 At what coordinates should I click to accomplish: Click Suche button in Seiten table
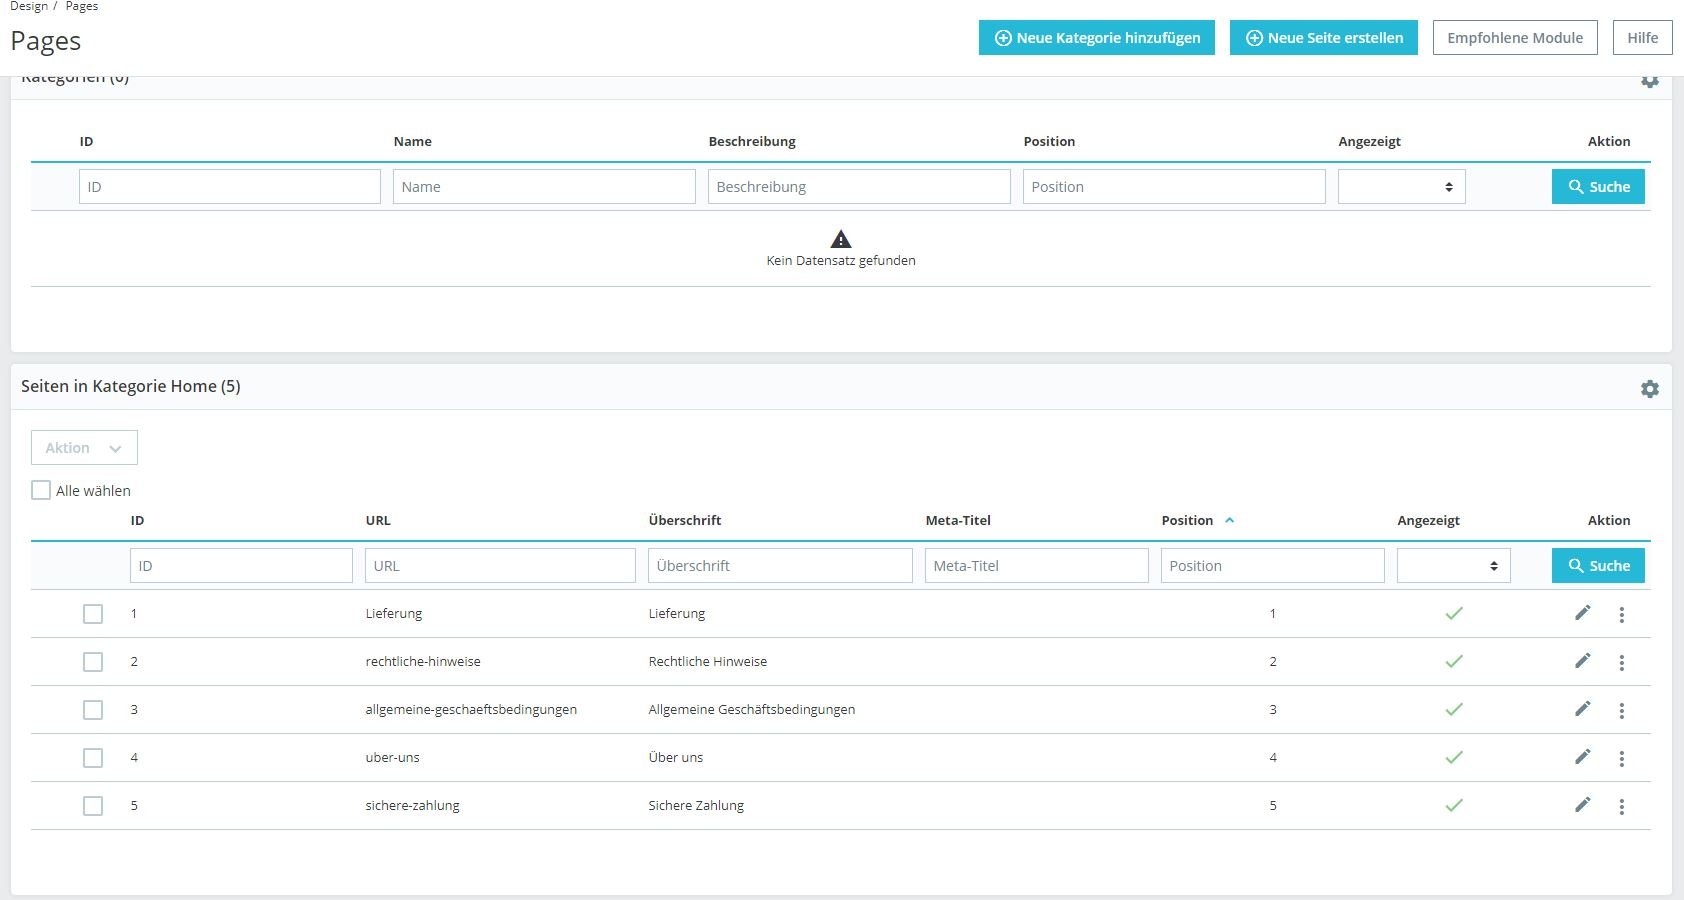(x=1598, y=566)
